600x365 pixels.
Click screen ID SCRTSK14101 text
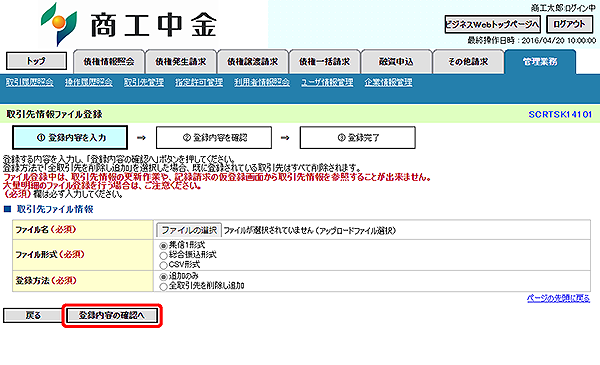tap(560, 114)
